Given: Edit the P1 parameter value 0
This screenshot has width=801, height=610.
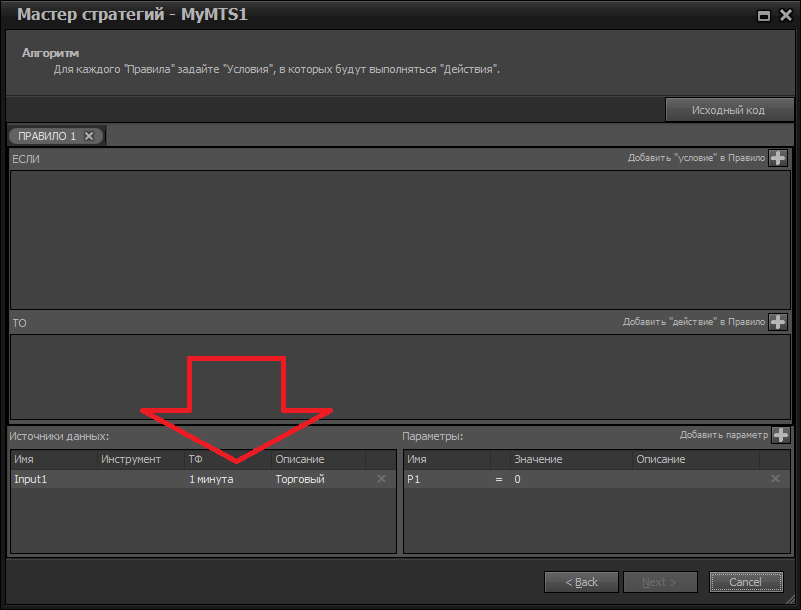Looking at the screenshot, I should (x=570, y=480).
